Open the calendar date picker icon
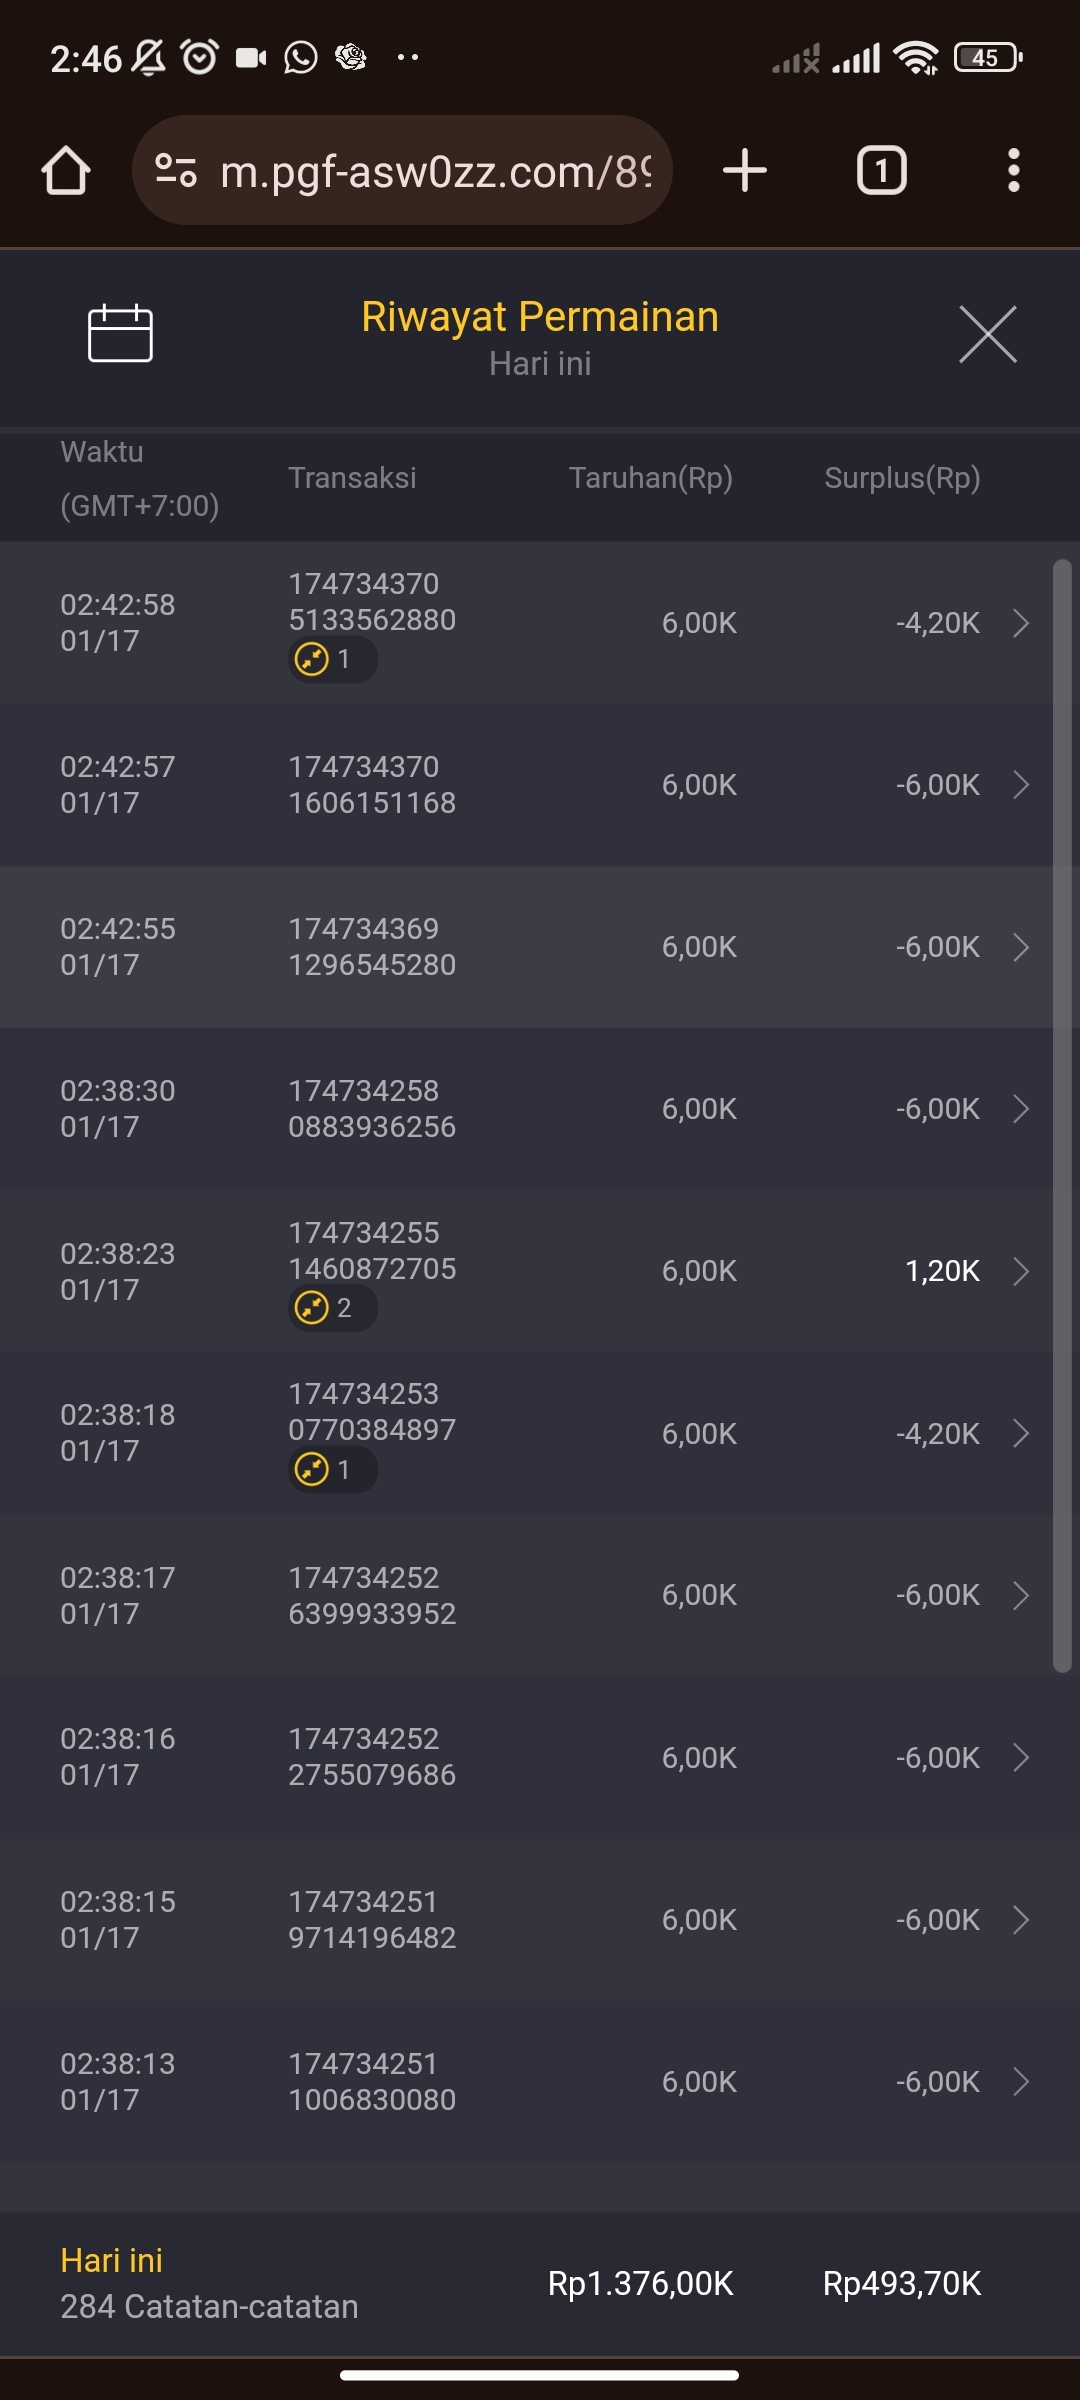 point(120,333)
